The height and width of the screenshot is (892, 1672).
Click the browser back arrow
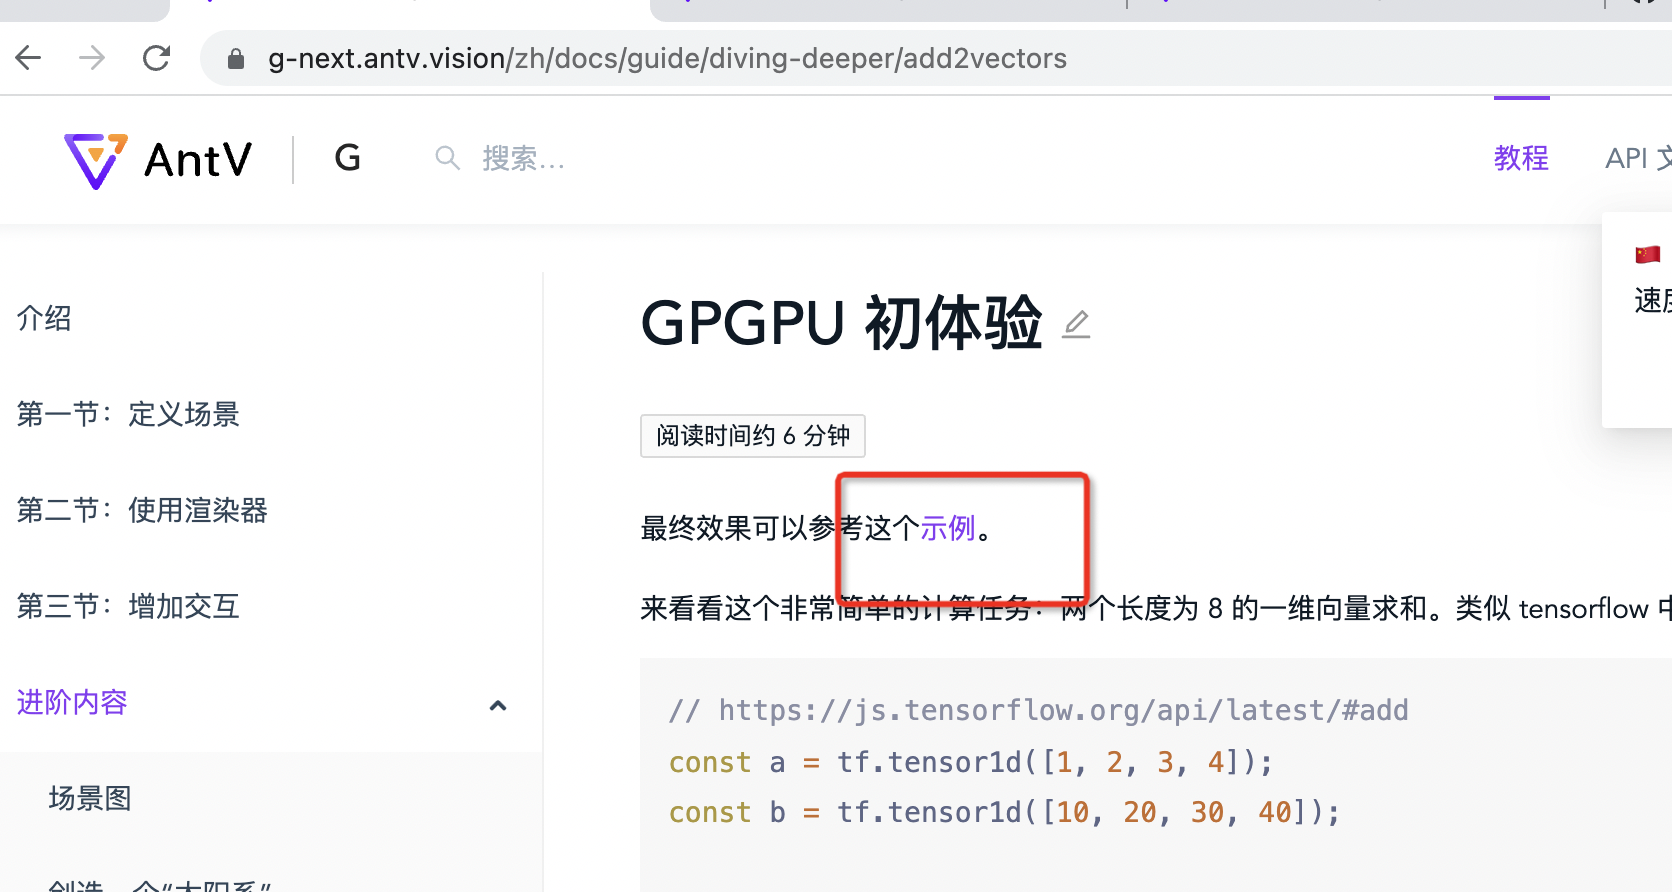(29, 58)
